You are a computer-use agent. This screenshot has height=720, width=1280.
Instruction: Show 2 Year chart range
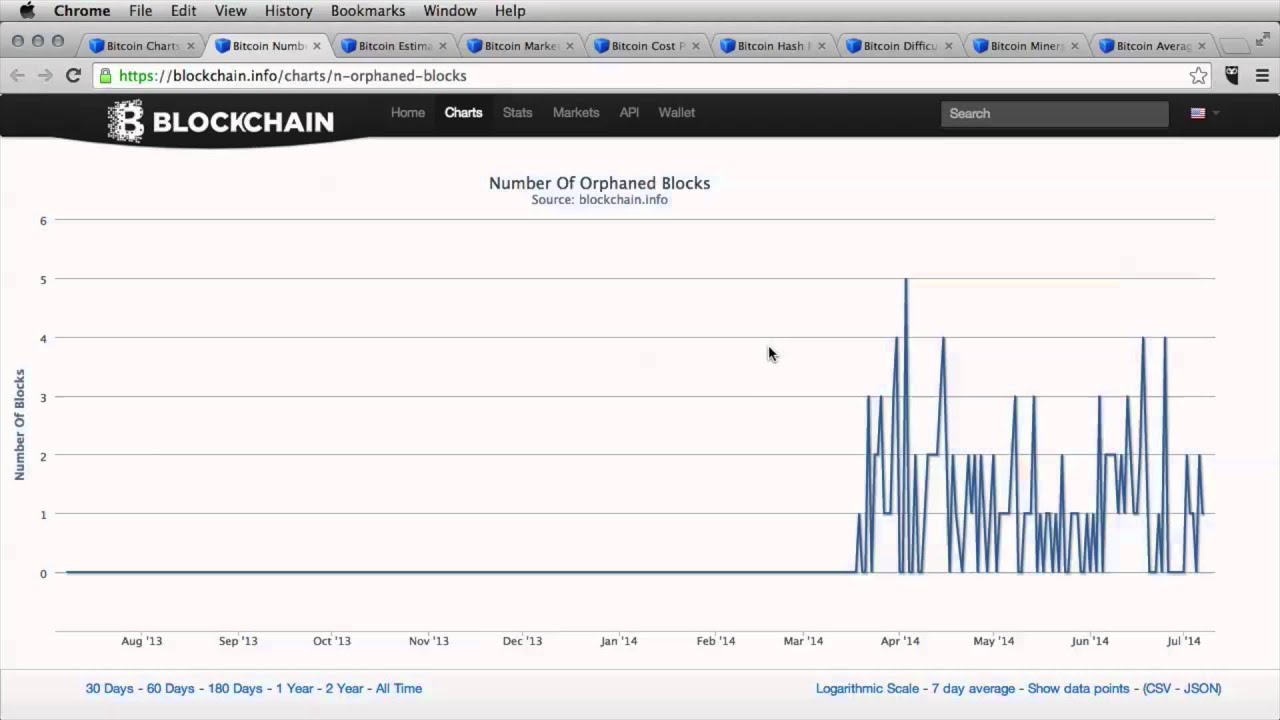(345, 688)
